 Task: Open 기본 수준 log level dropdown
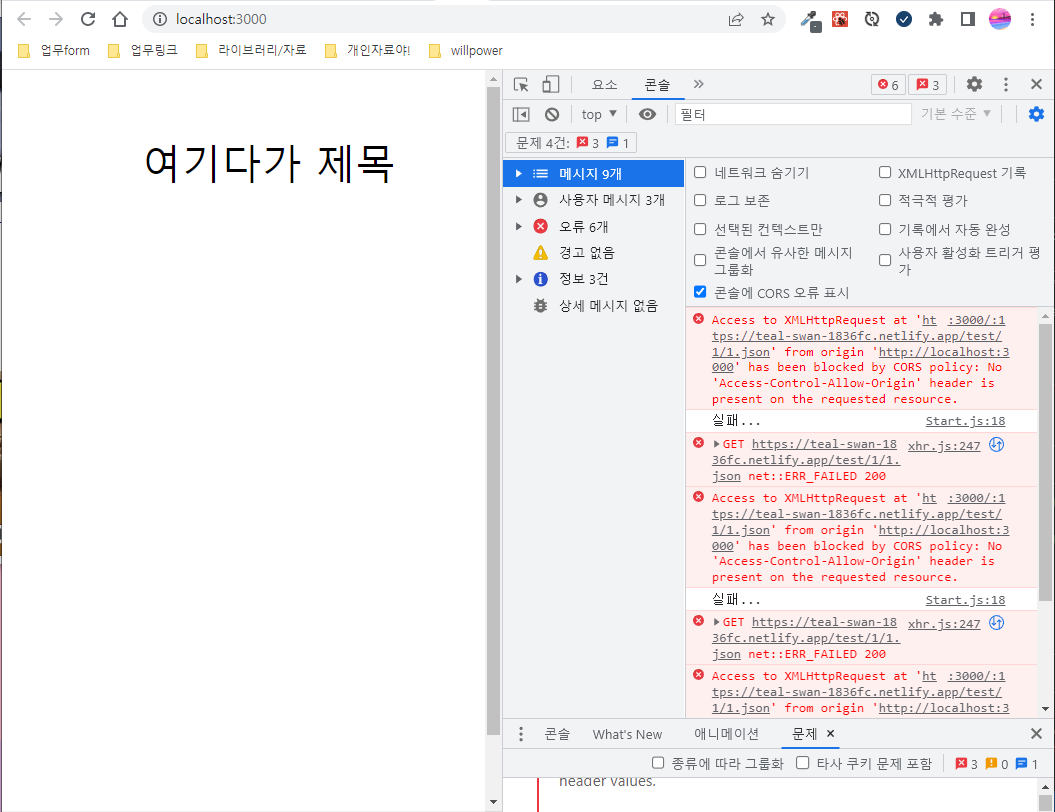click(956, 114)
